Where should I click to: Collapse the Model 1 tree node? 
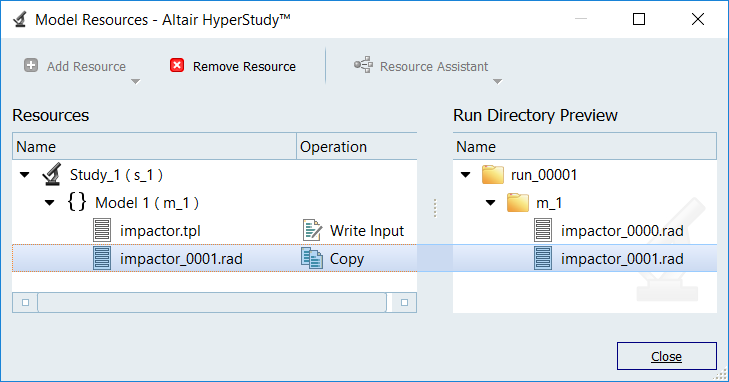coord(50,203)
